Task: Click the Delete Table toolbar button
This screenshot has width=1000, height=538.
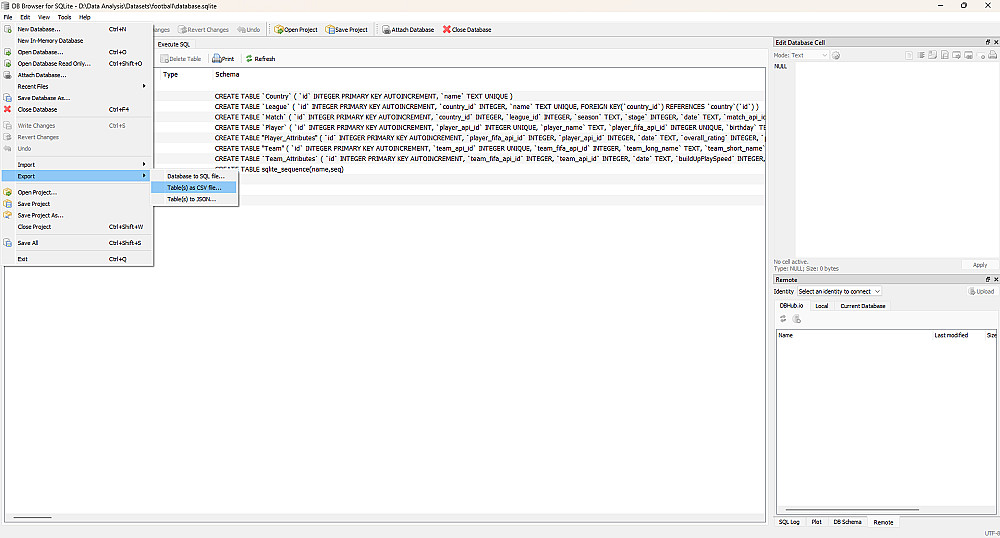Action: coord(180,59)
